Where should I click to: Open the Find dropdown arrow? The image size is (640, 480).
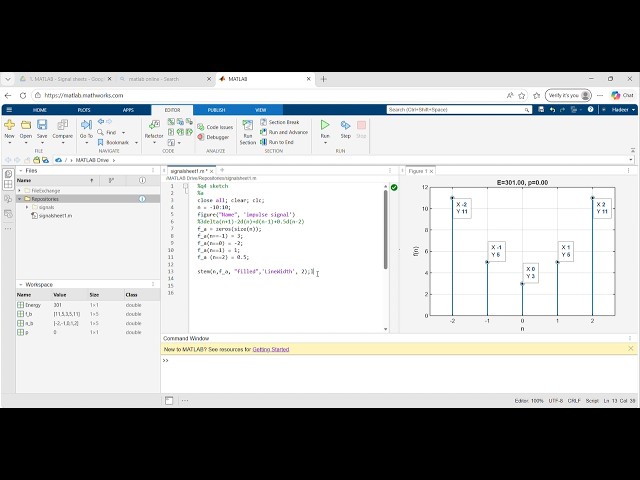pos(123,133)
